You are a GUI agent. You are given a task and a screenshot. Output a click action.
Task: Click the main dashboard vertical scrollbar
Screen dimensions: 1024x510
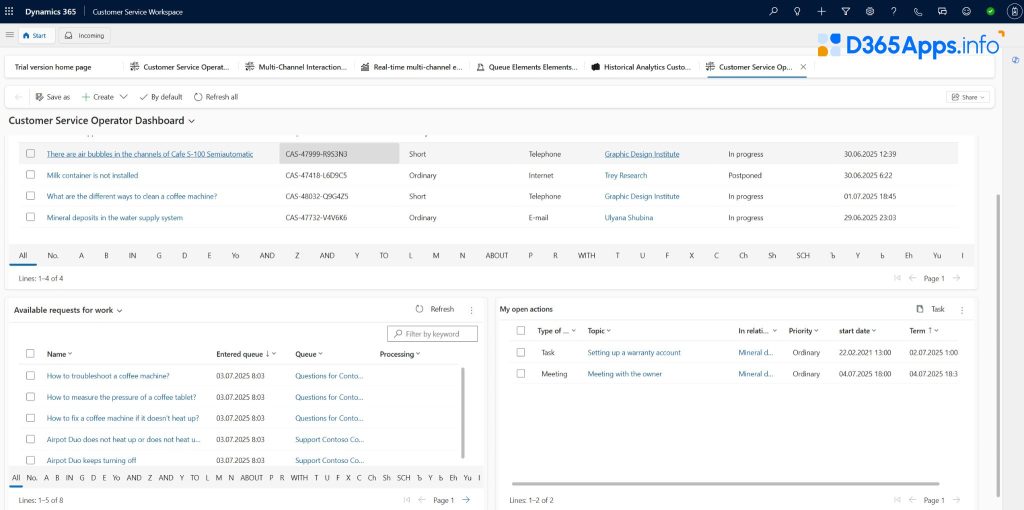(x=998, y=344)
